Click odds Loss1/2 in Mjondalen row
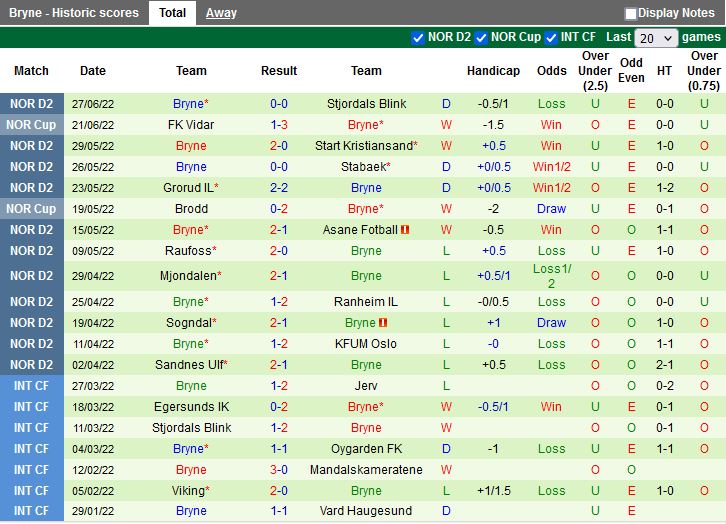726x524 pixels. tap(551, 276)
